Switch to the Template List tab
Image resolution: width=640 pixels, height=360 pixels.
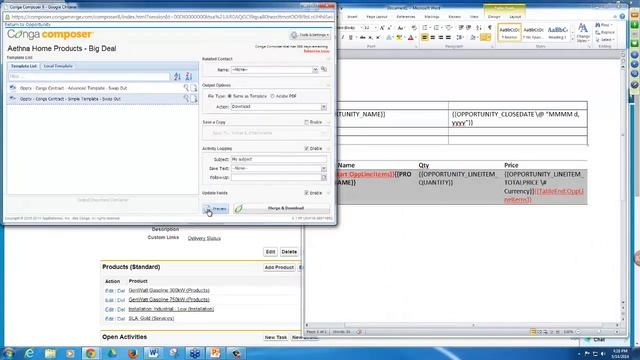[x=24, y=66]
